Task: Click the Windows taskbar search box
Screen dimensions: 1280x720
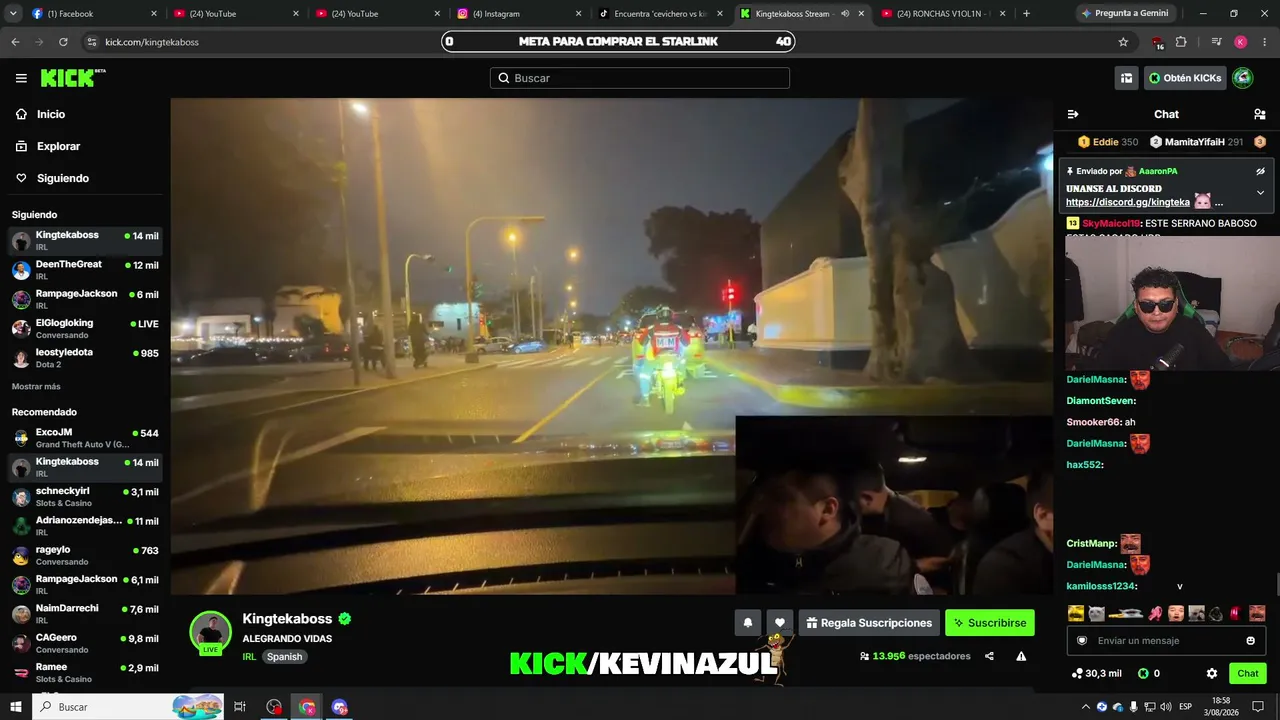Action: tap(128, 707)
